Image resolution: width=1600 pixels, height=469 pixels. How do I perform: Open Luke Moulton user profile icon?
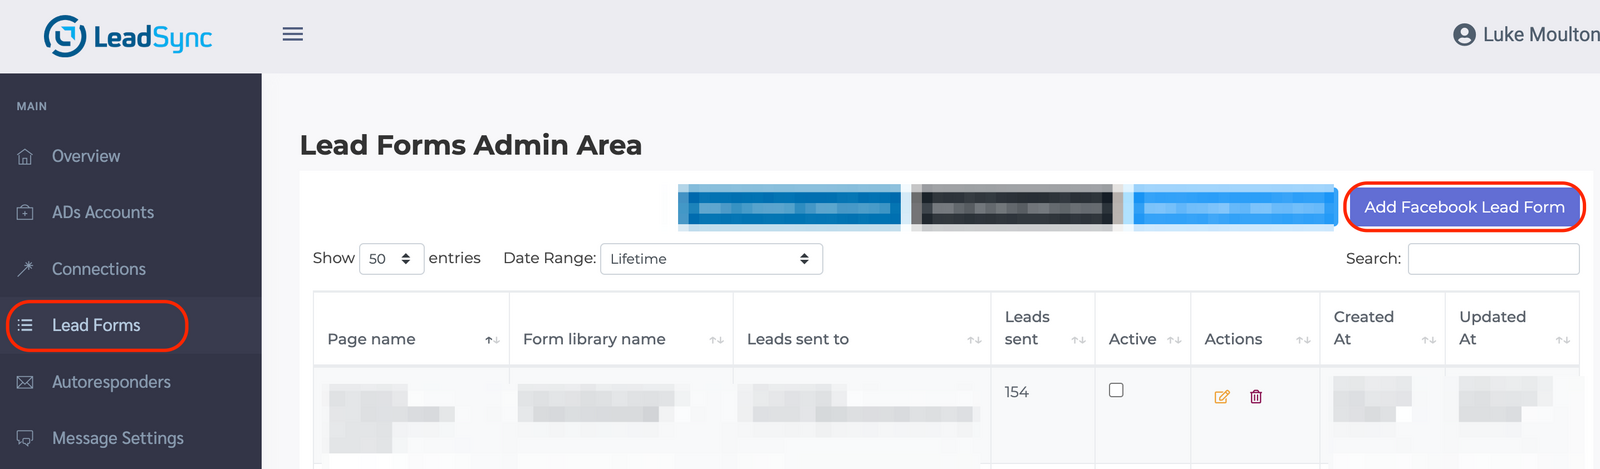pyautogui.click(x=1464, y=35)
